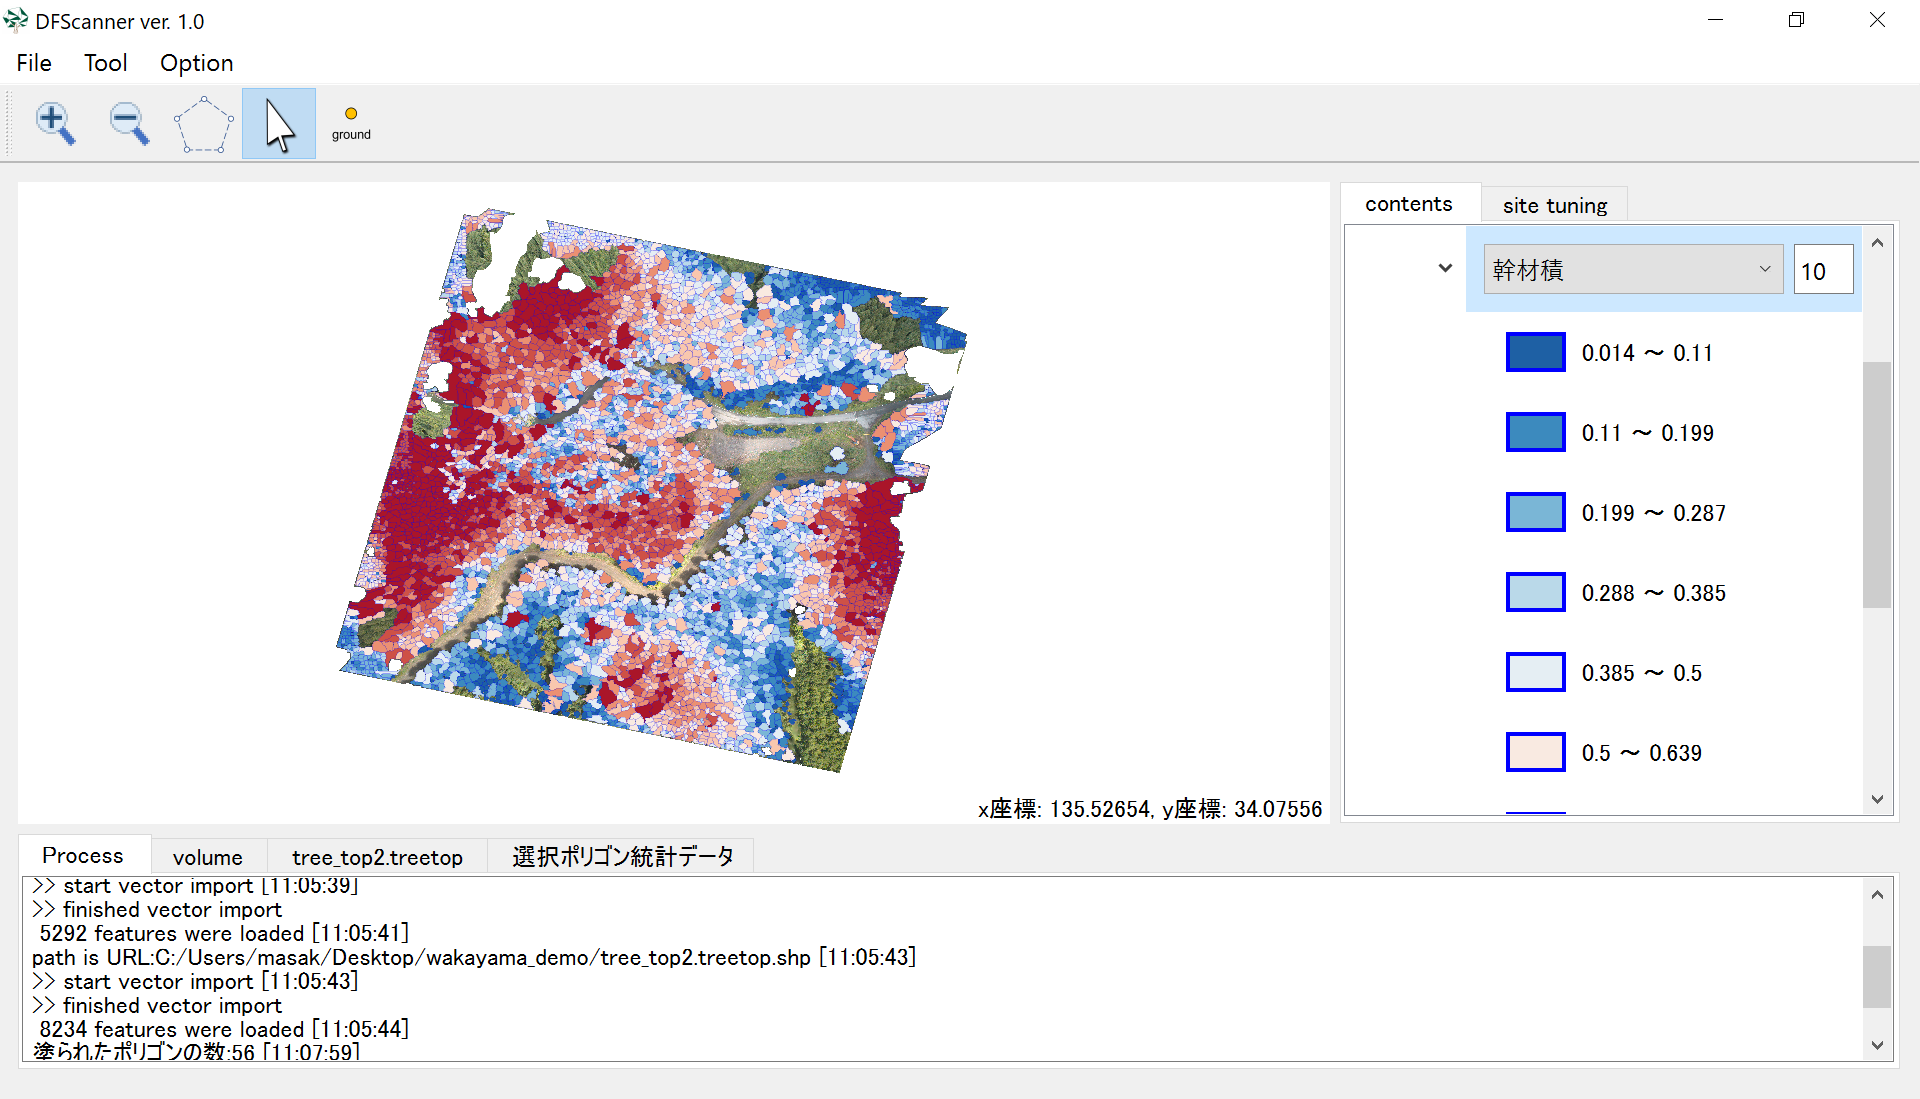This screenshot has width=1920, height=1099.
Task: Click the 0.014 ~ 0.11 color swatch
Action: pos(1535,352)
